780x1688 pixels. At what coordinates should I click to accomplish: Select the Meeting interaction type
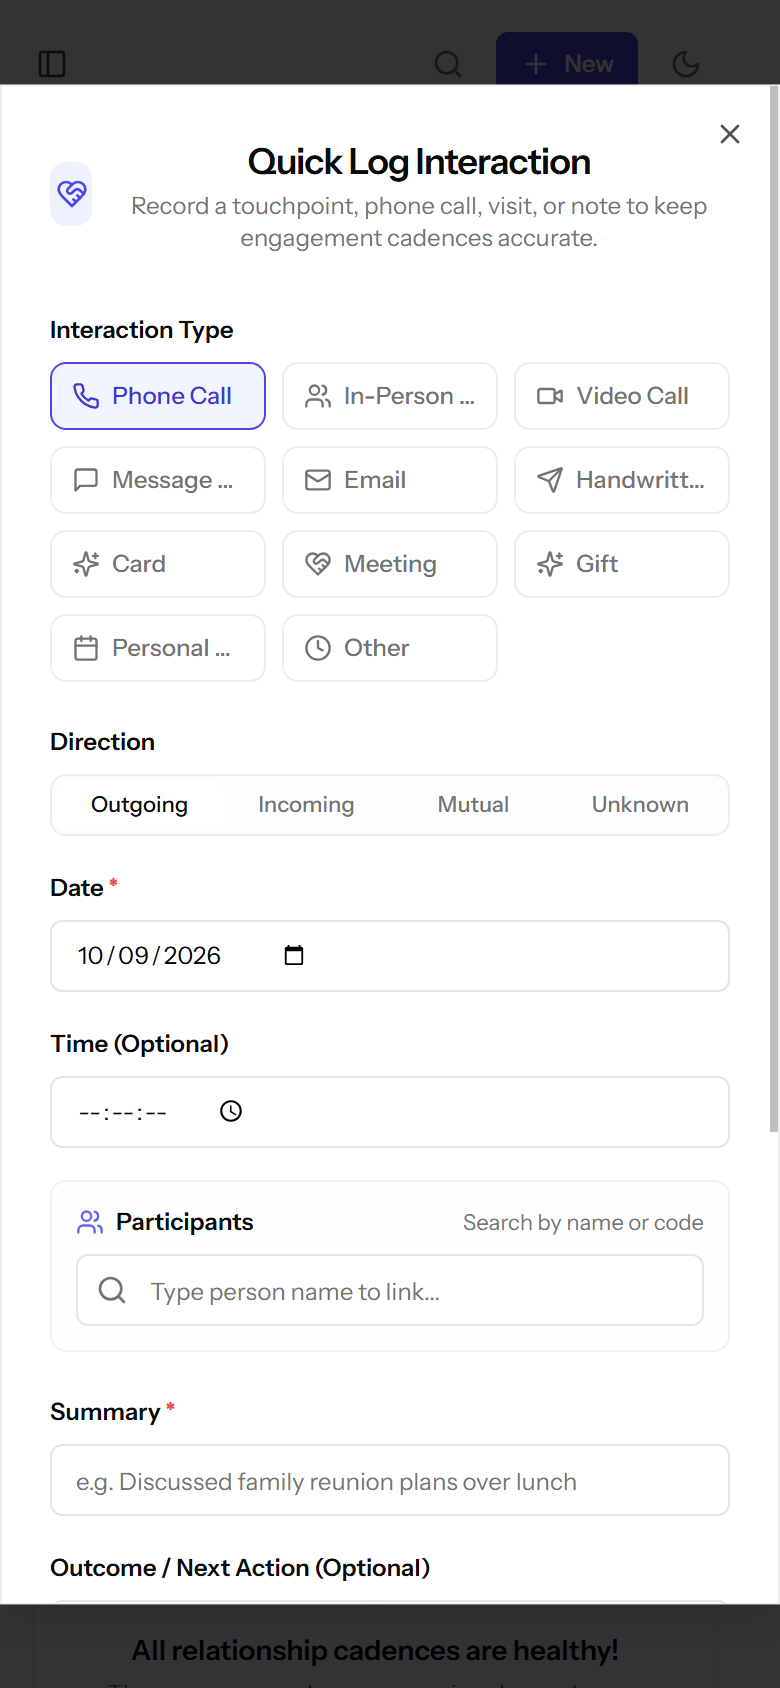click(390, 564)
